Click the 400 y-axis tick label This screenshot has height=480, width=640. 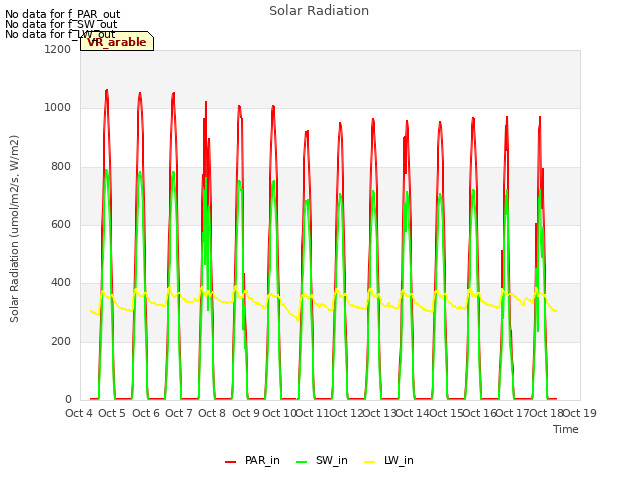61,283
